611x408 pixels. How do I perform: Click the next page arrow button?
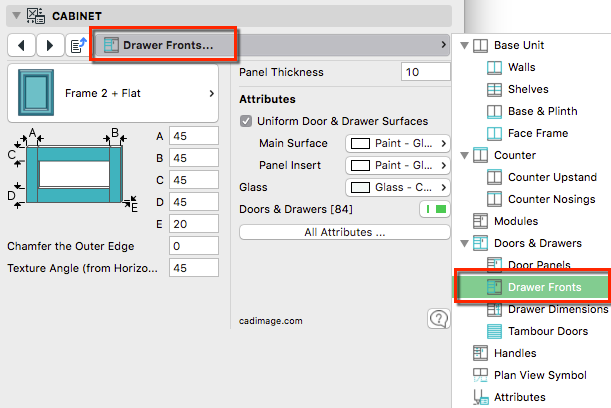[49, 45]
